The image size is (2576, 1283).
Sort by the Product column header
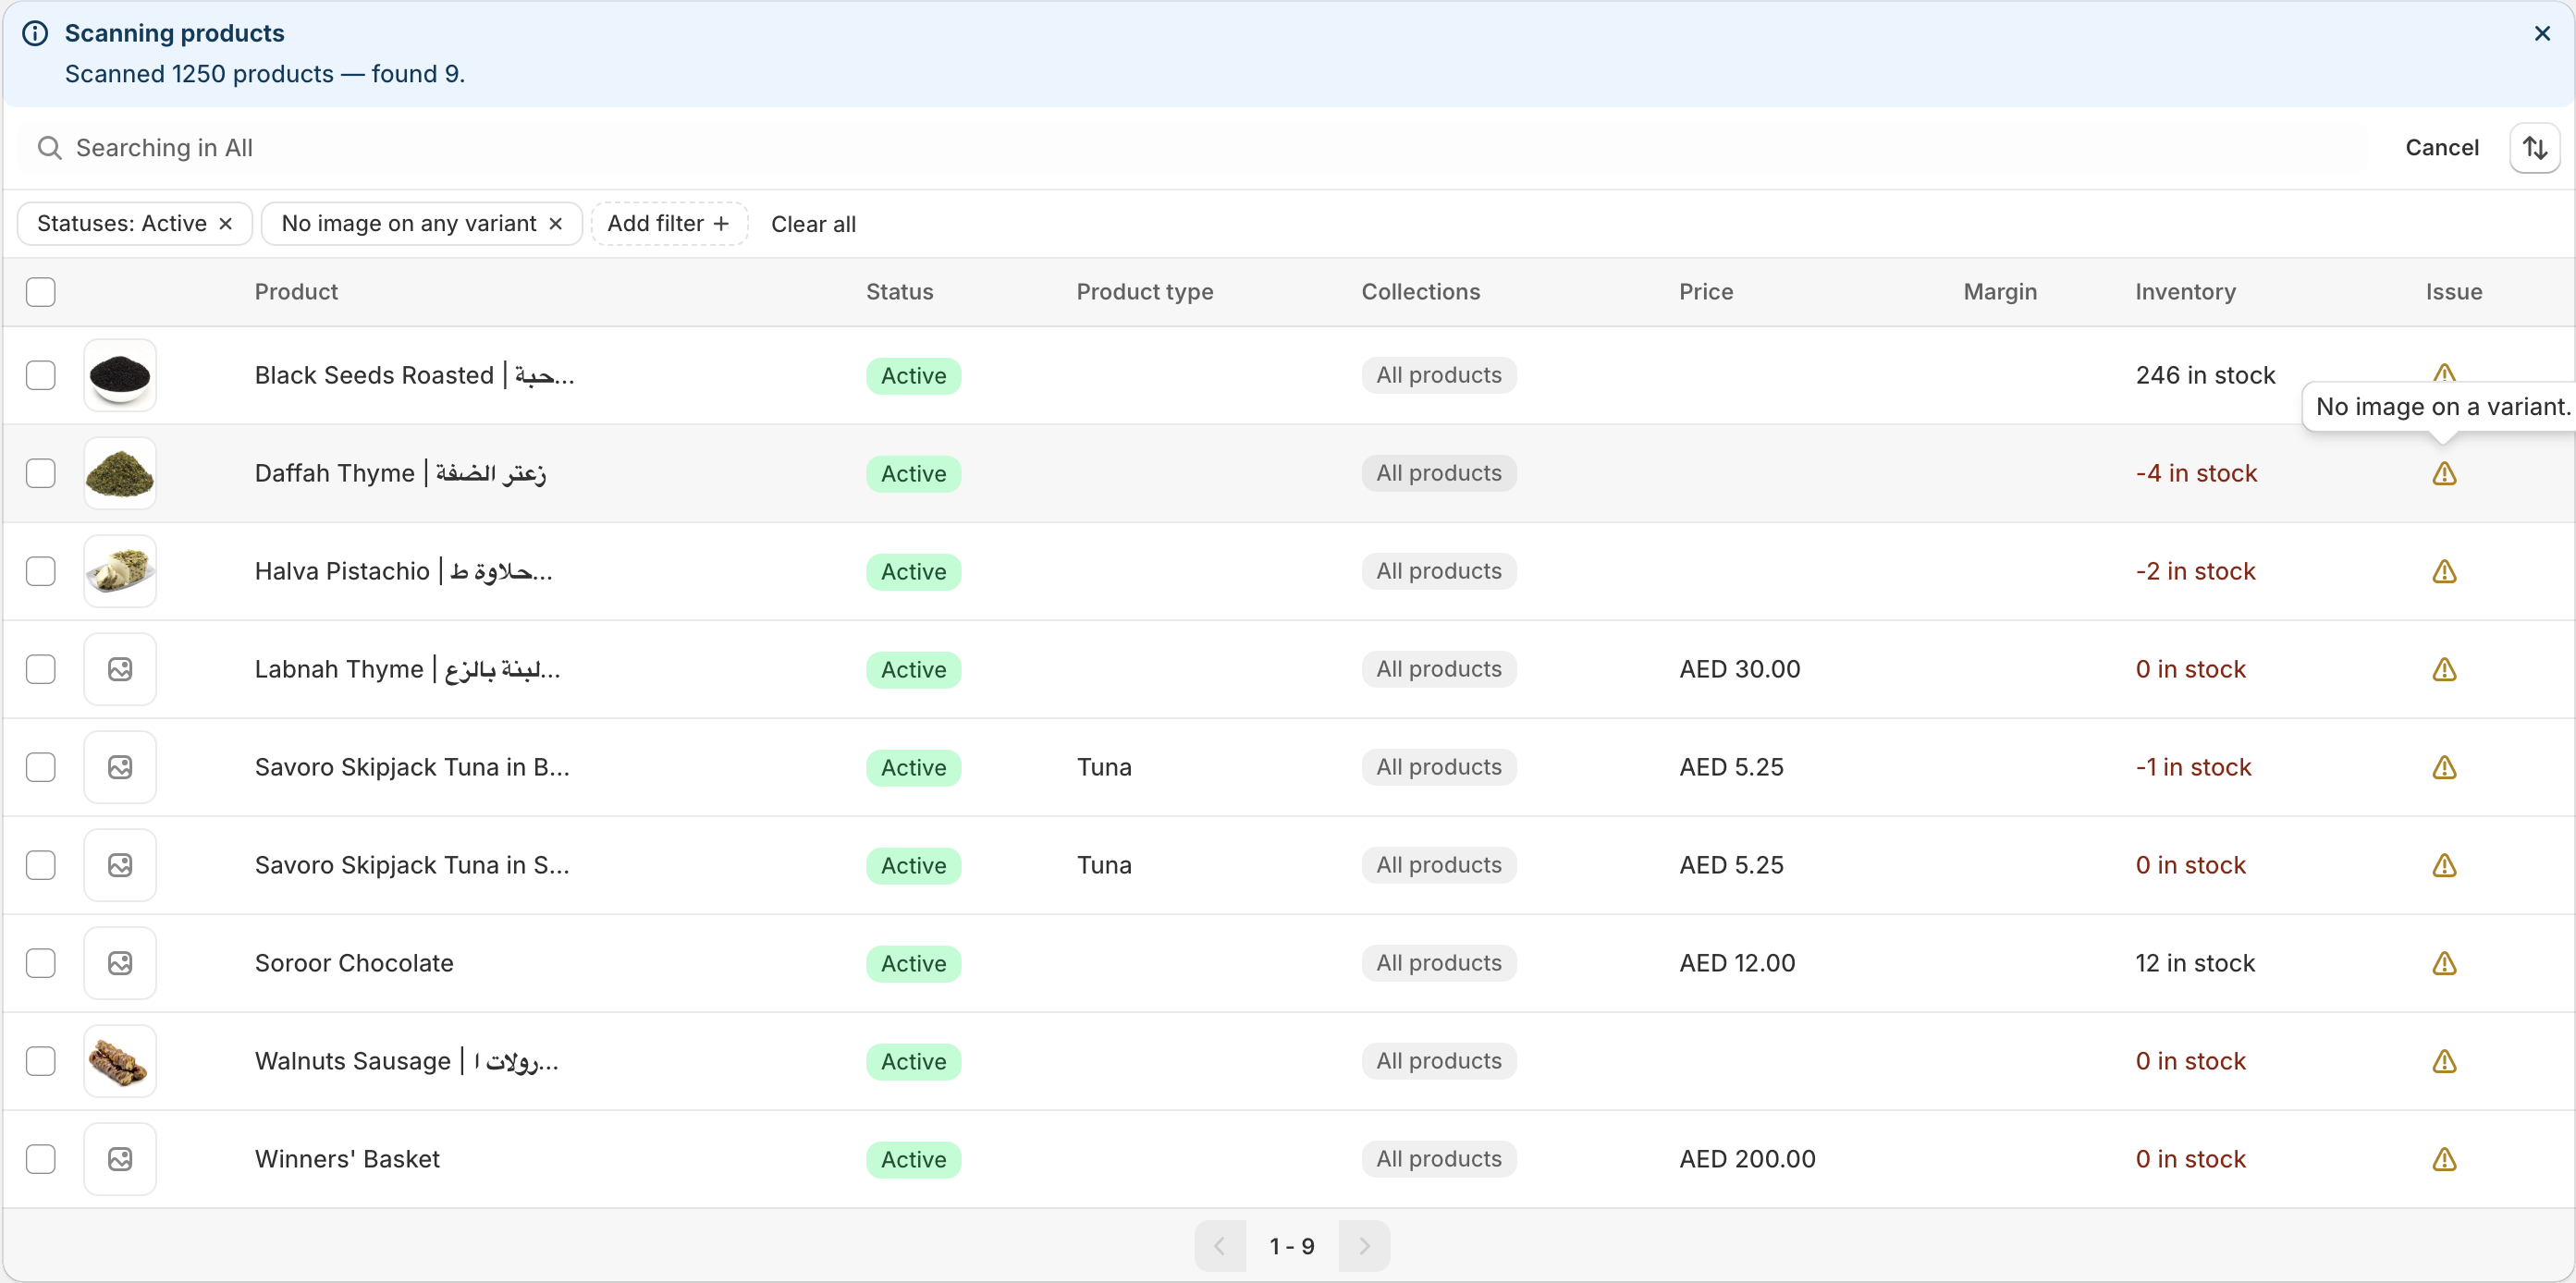296,292
